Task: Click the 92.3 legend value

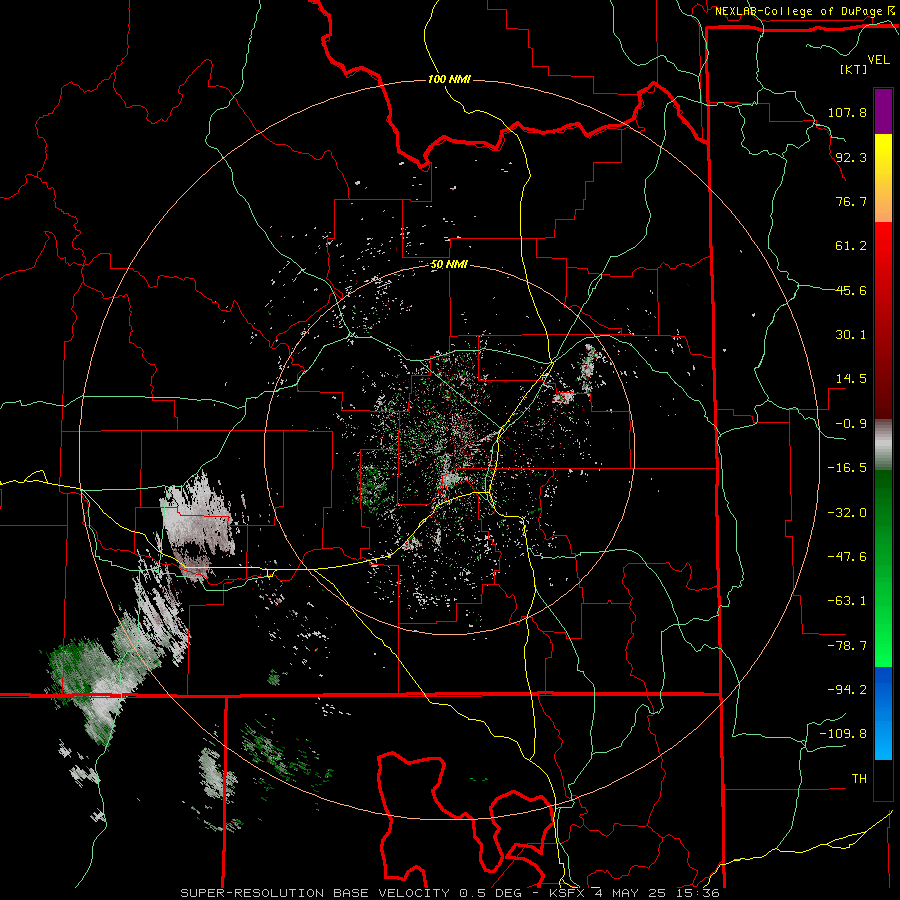Action: [851, 157]
